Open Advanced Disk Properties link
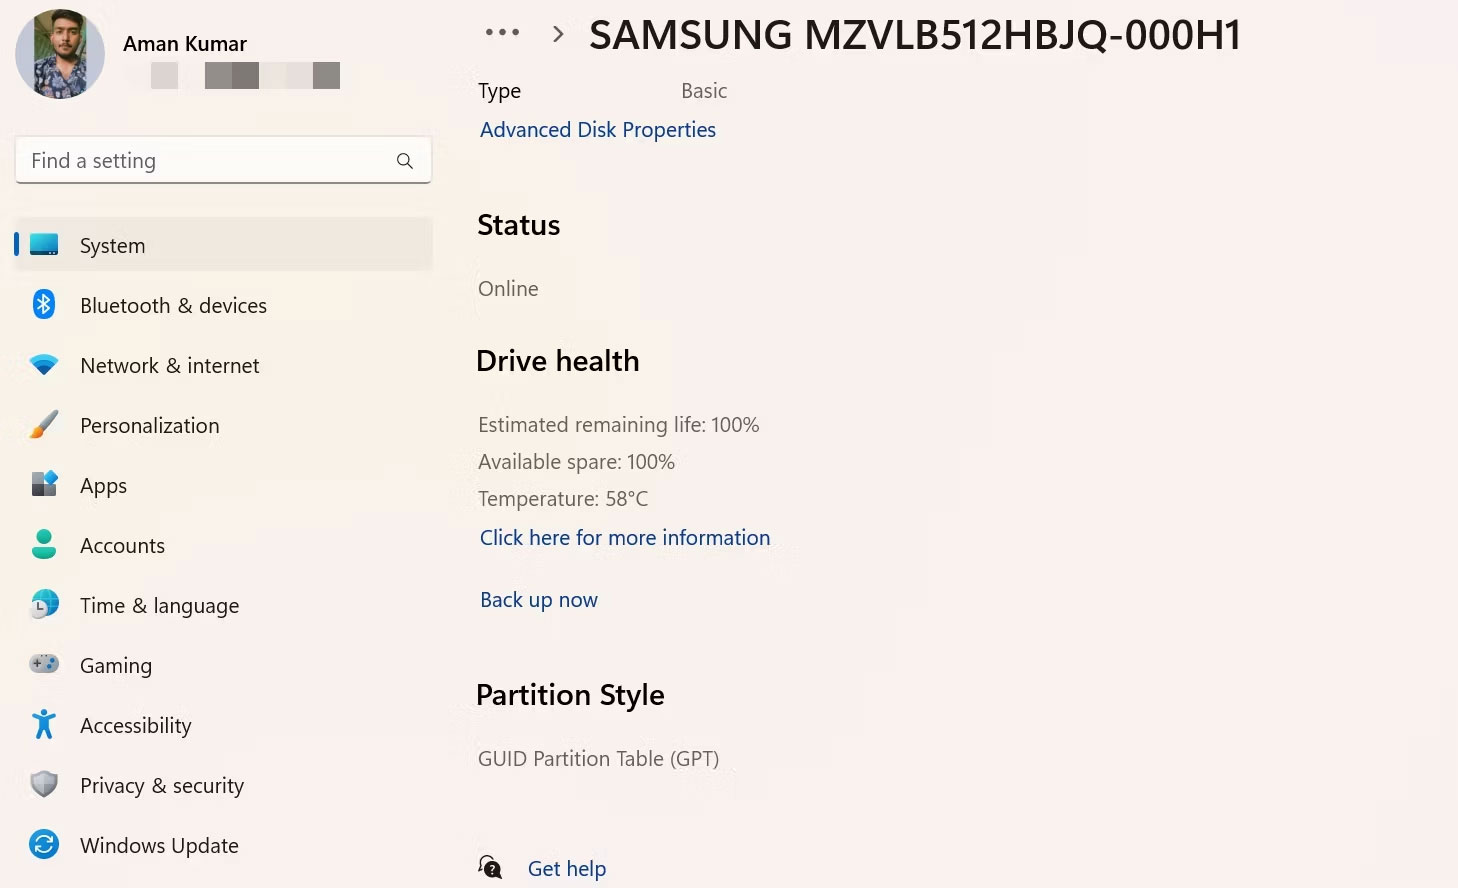Image resolution: width=1458 pixels, height=888 pixels. coord(598,130)
